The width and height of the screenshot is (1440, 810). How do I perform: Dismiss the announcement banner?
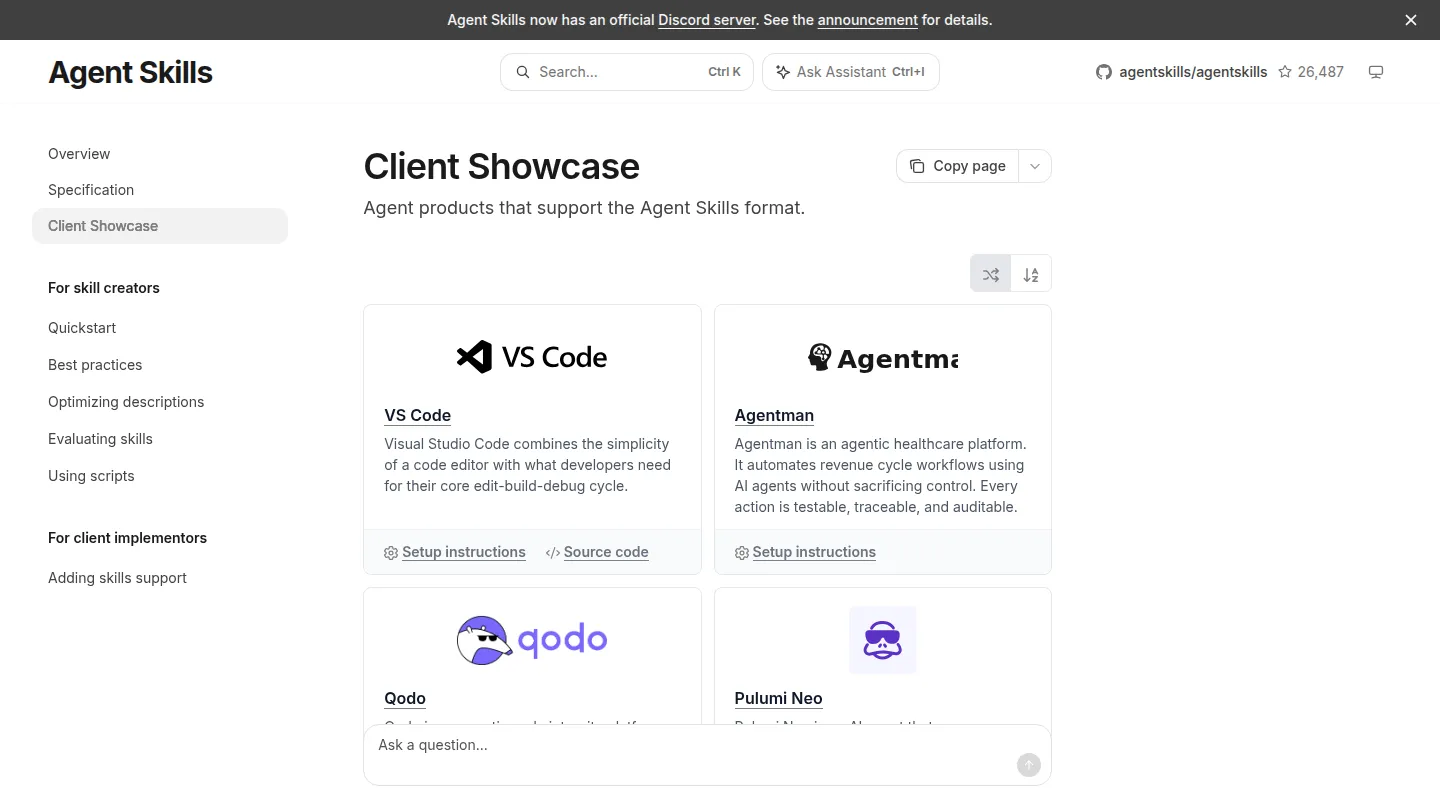[1411, 20]
